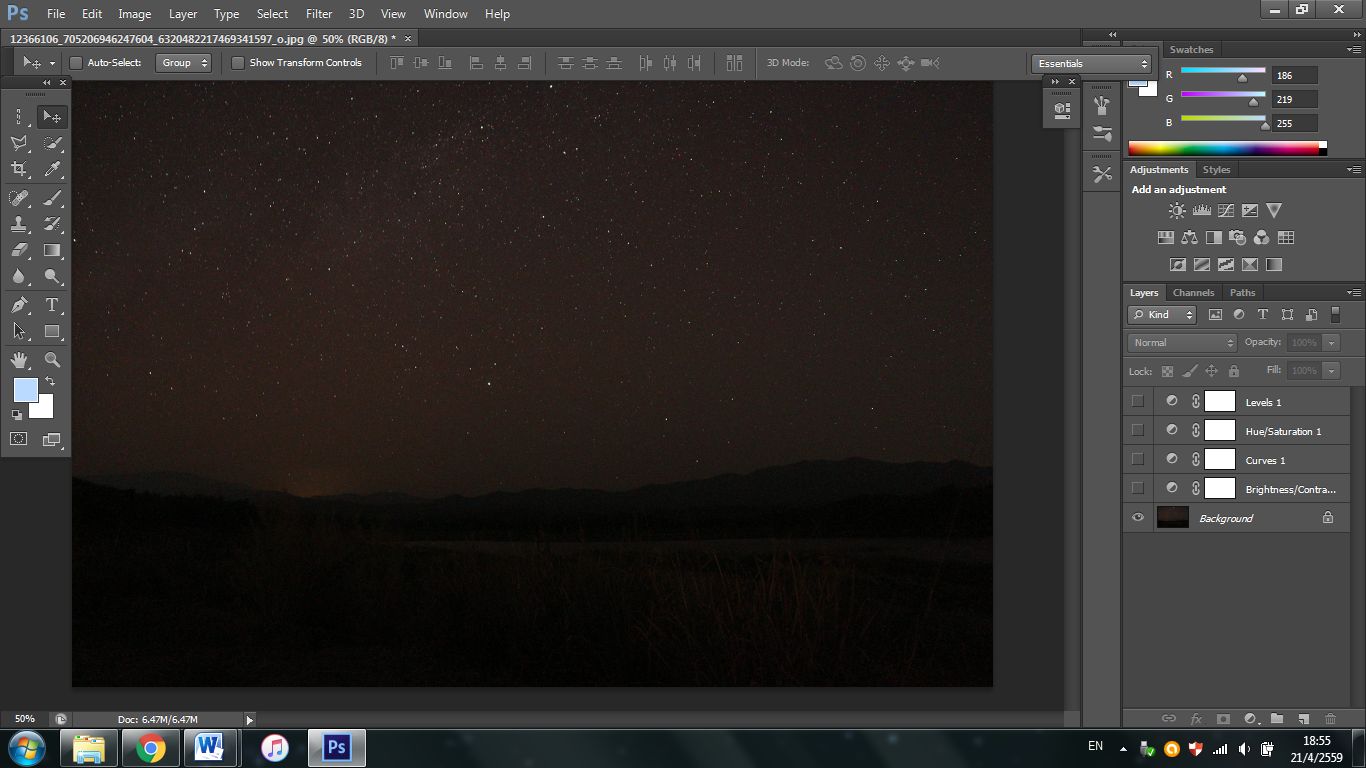Select the Eyedropper tool

(x=52, y=169)
